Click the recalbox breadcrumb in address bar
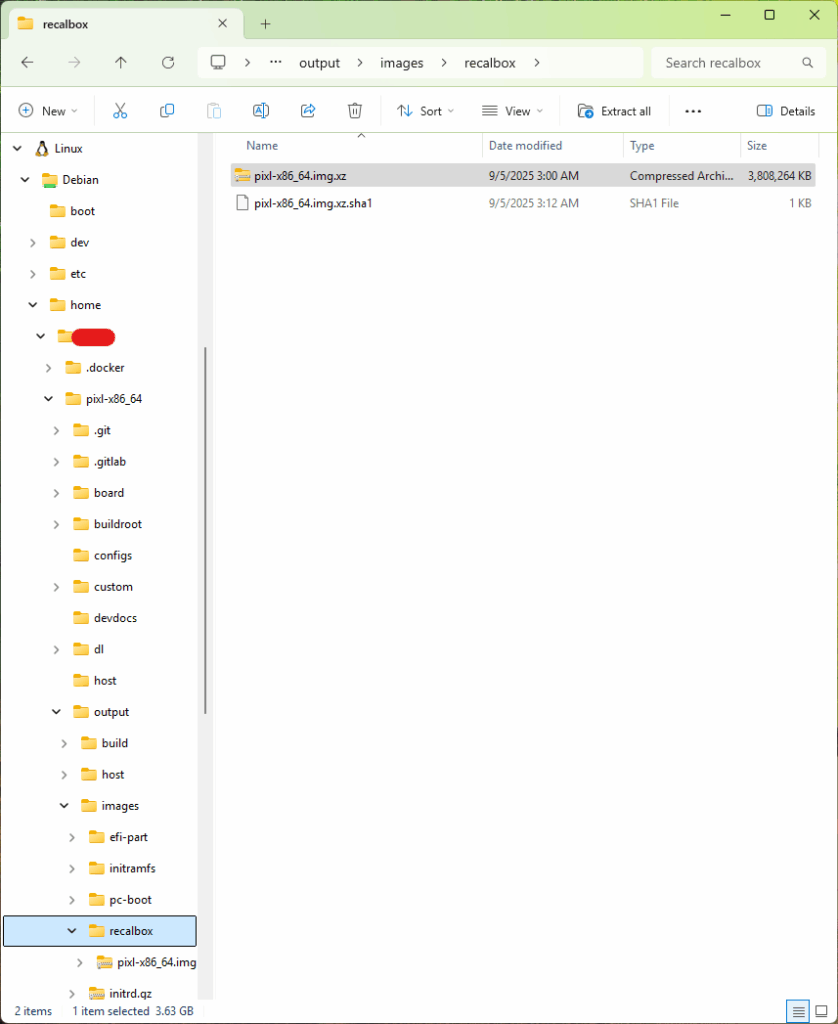Viewport: 838px width, 1024px height. 490,63
